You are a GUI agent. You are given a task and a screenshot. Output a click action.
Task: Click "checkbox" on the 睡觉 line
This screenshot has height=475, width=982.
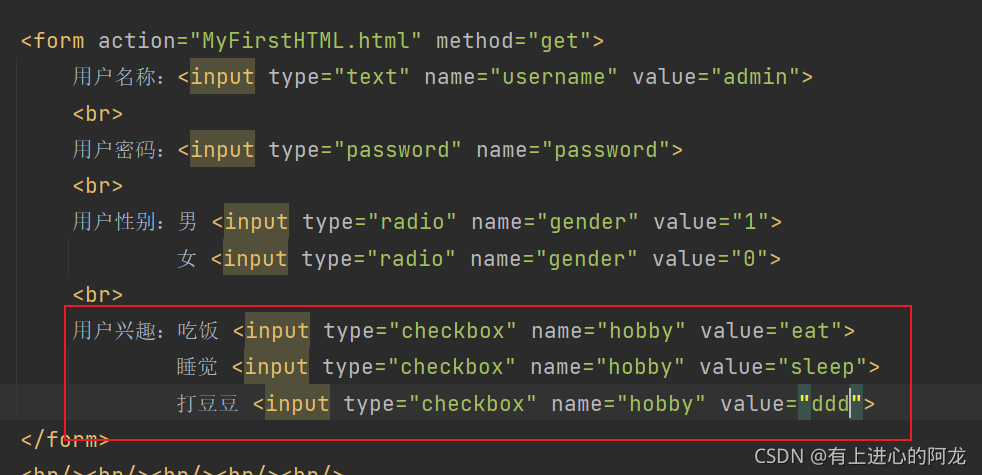click(x=452, y=367)
